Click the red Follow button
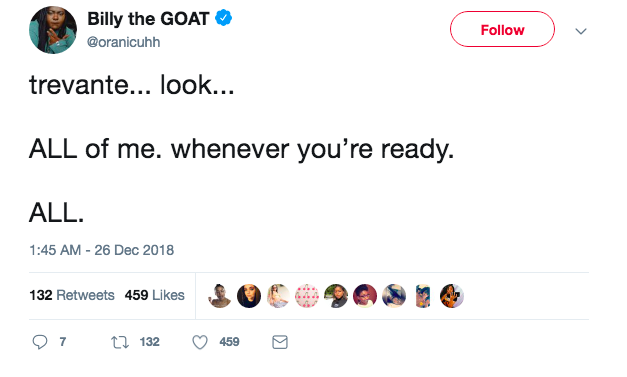The image size is (627, 377). (502, 29)
